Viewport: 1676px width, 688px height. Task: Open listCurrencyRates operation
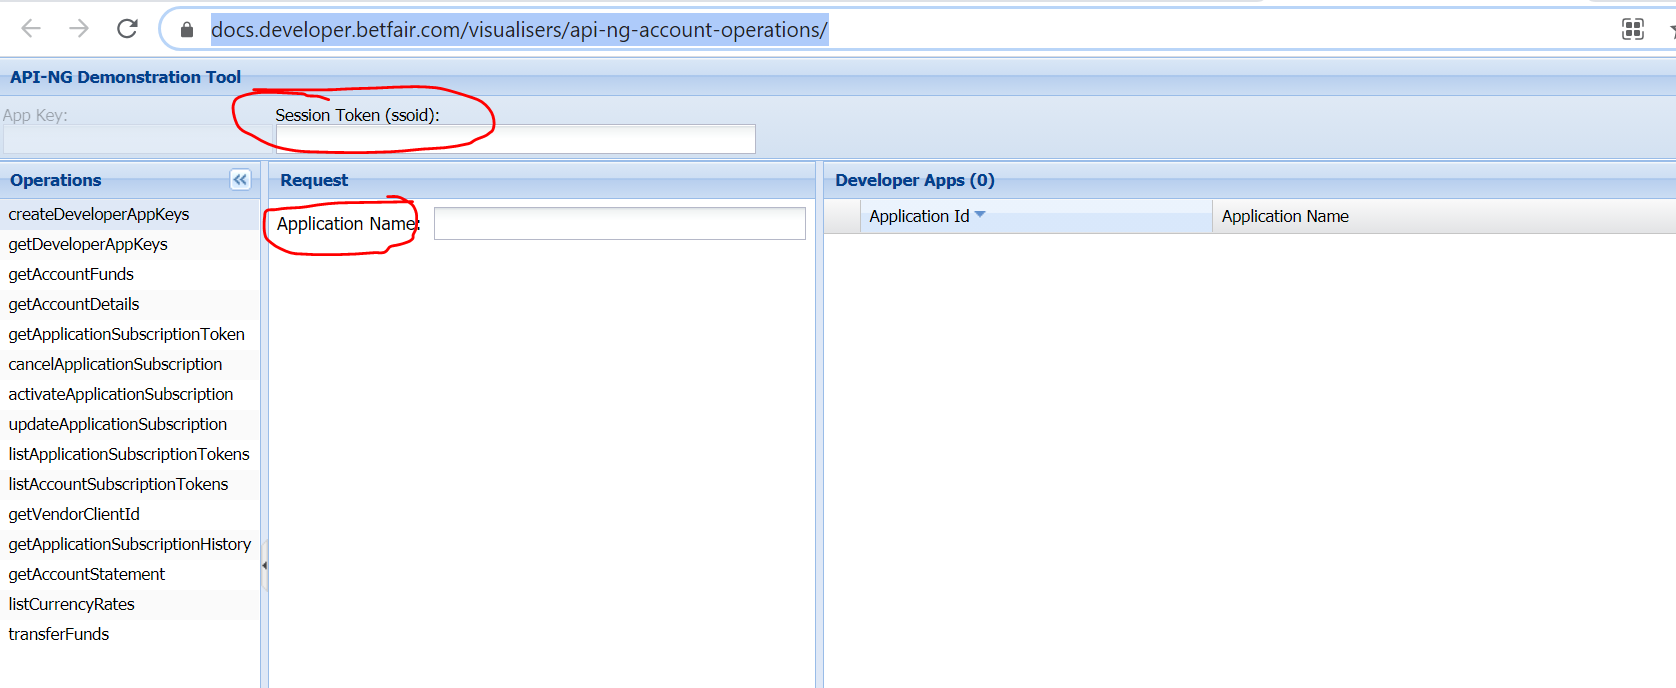coord(130,604)
